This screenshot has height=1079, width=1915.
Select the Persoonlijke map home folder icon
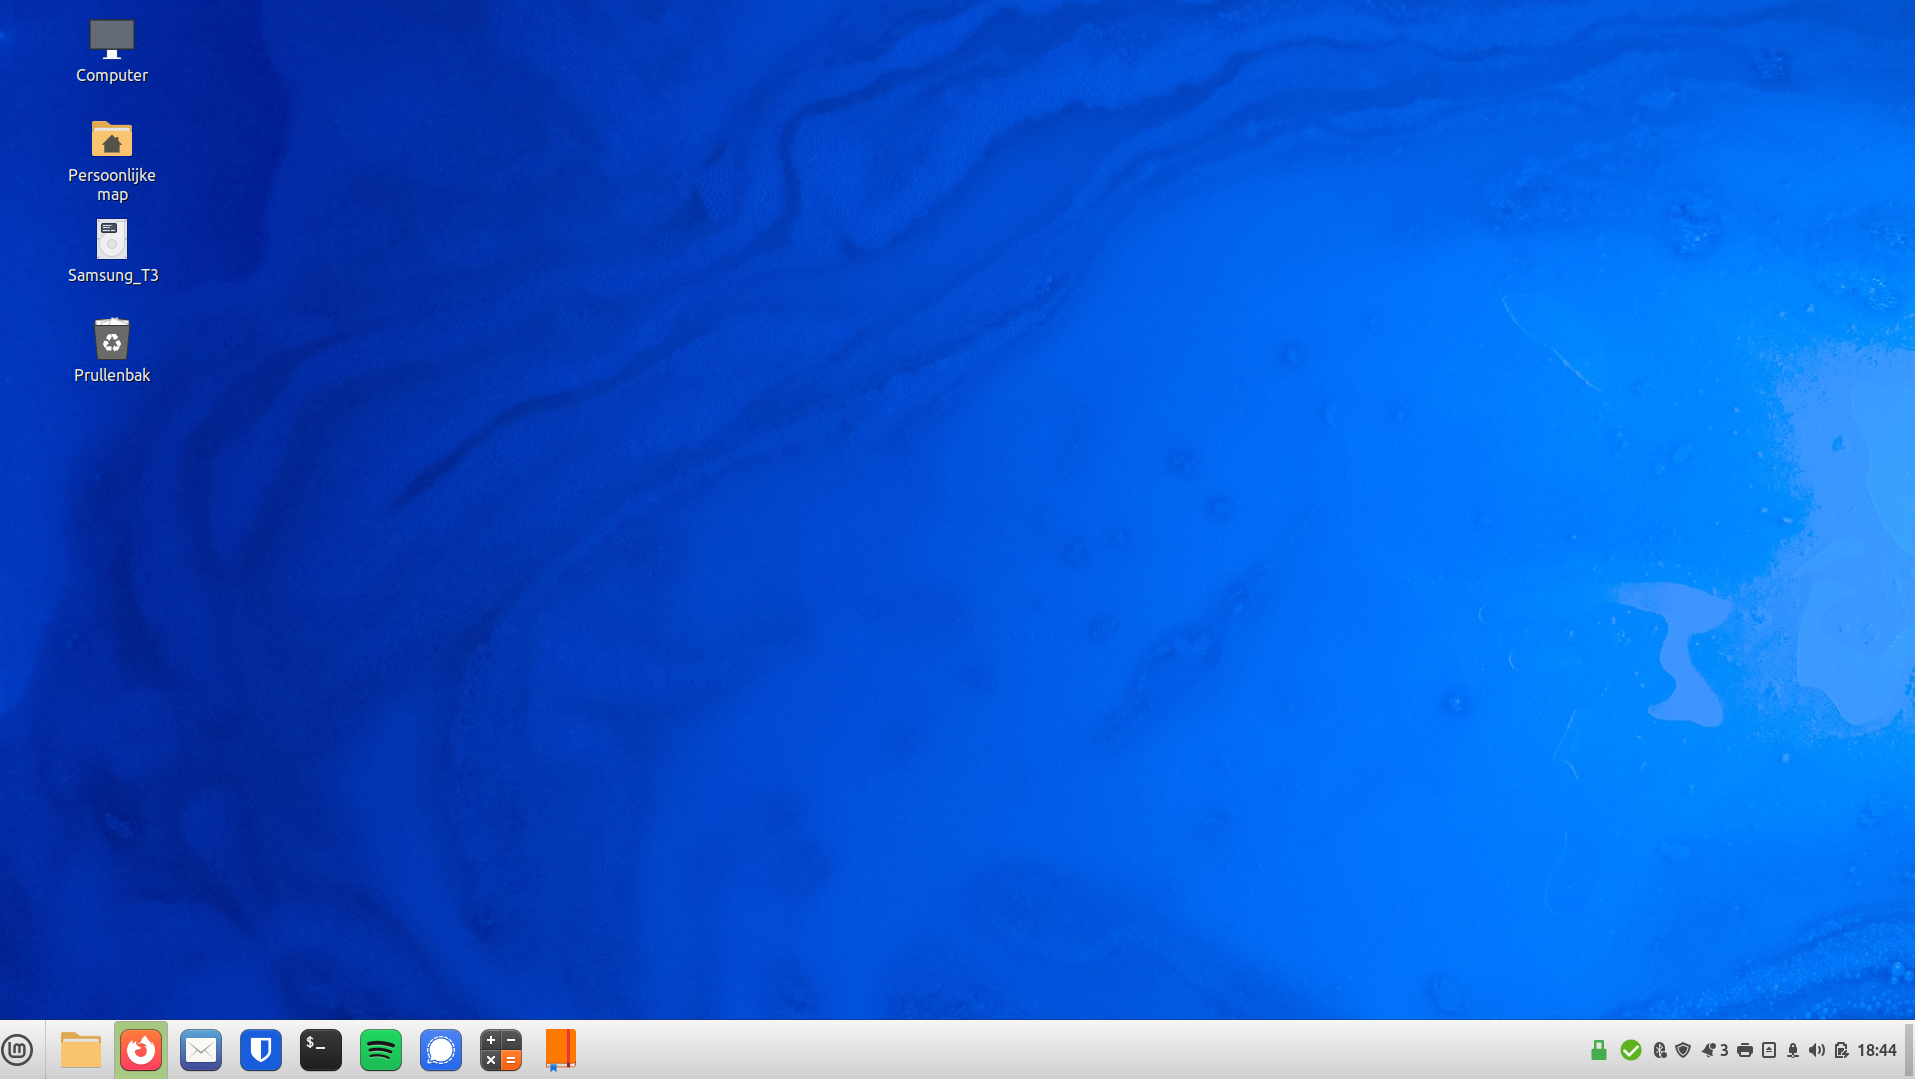(x=112, y=160)
